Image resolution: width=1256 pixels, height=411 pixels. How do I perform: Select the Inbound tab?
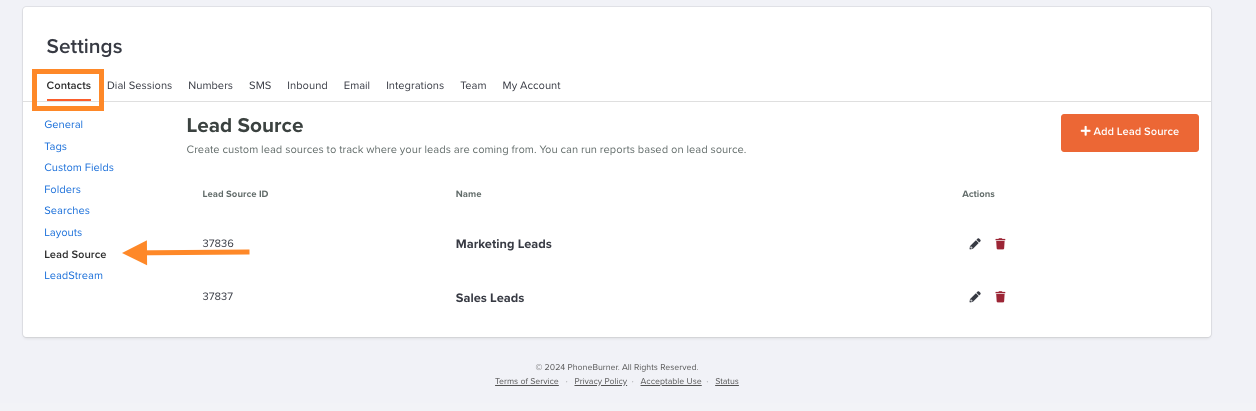[307, 86]
